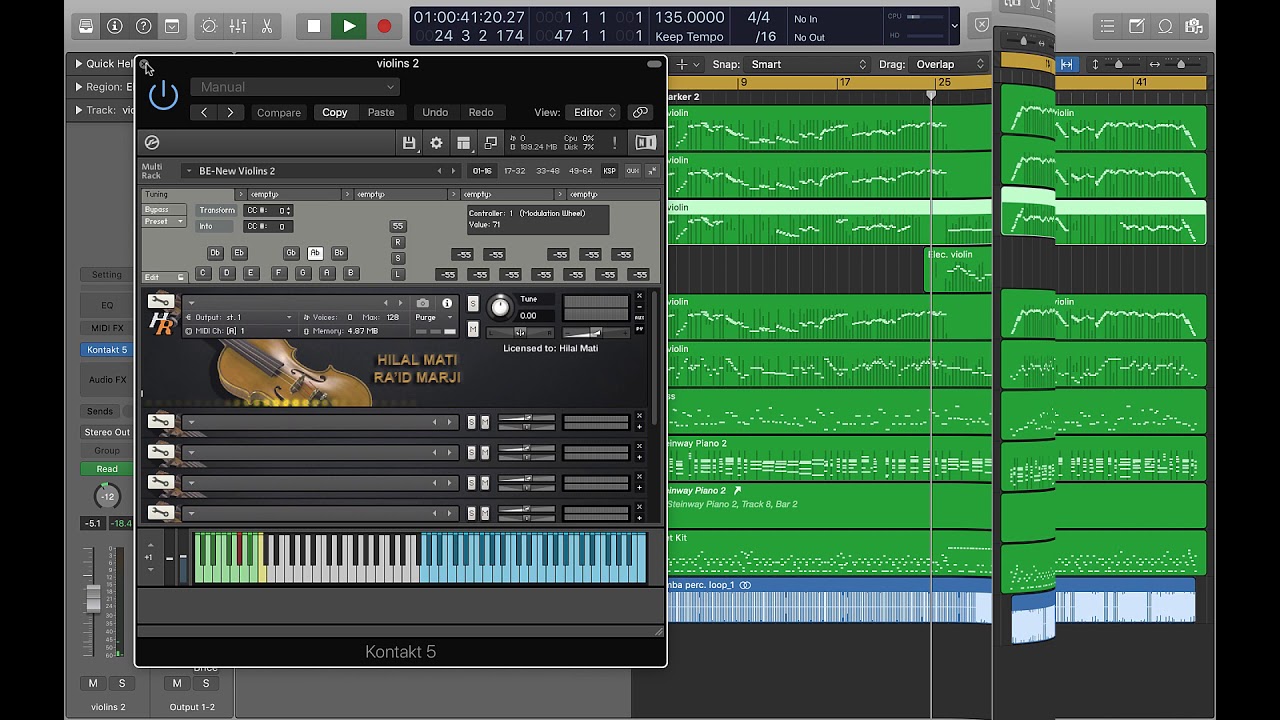This screenshot has width=1280, height=720.
Task: Open the Mixer faders icon
Action: point(238,26)
